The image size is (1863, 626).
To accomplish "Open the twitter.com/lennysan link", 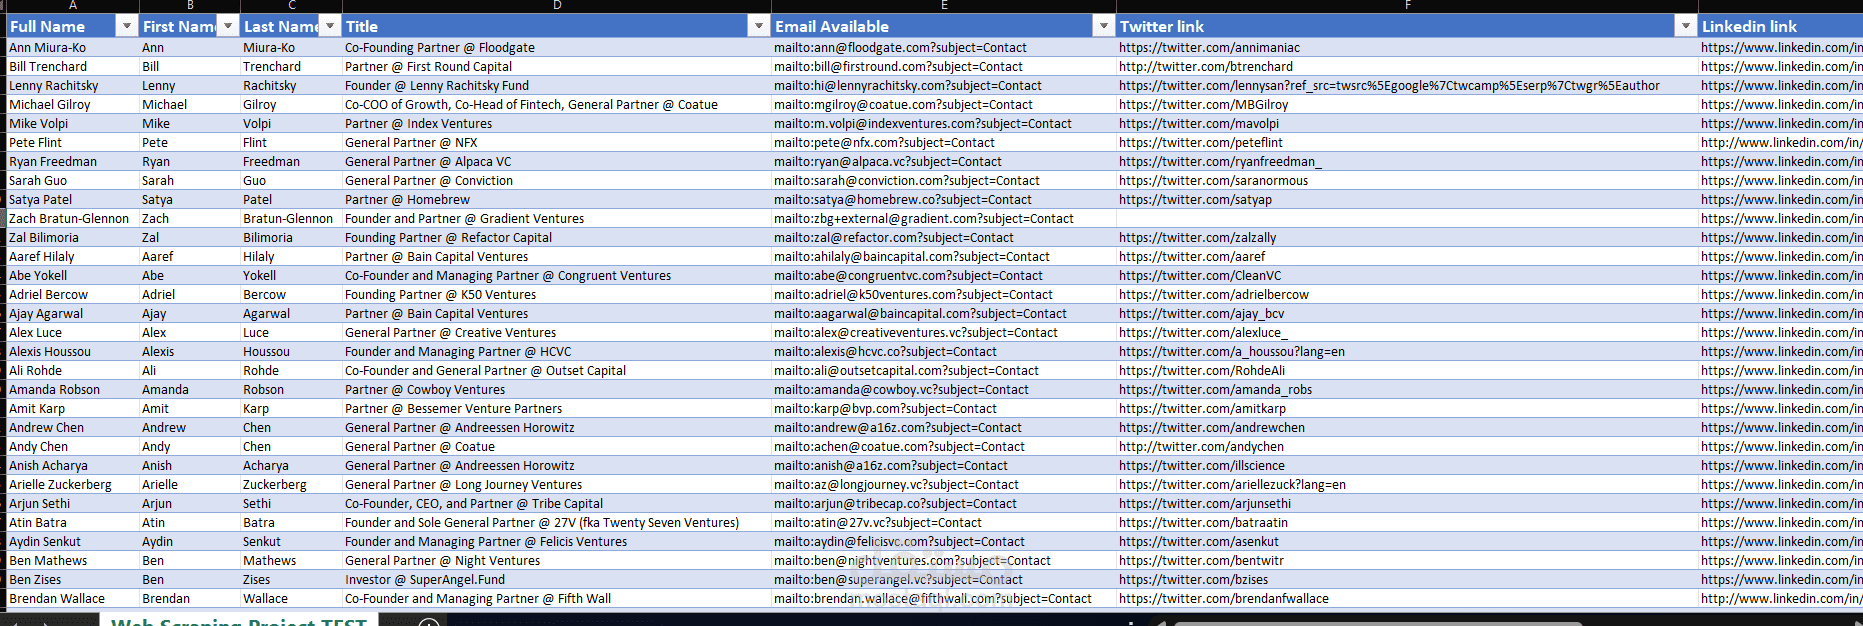I will click(x=1389, y=85).
